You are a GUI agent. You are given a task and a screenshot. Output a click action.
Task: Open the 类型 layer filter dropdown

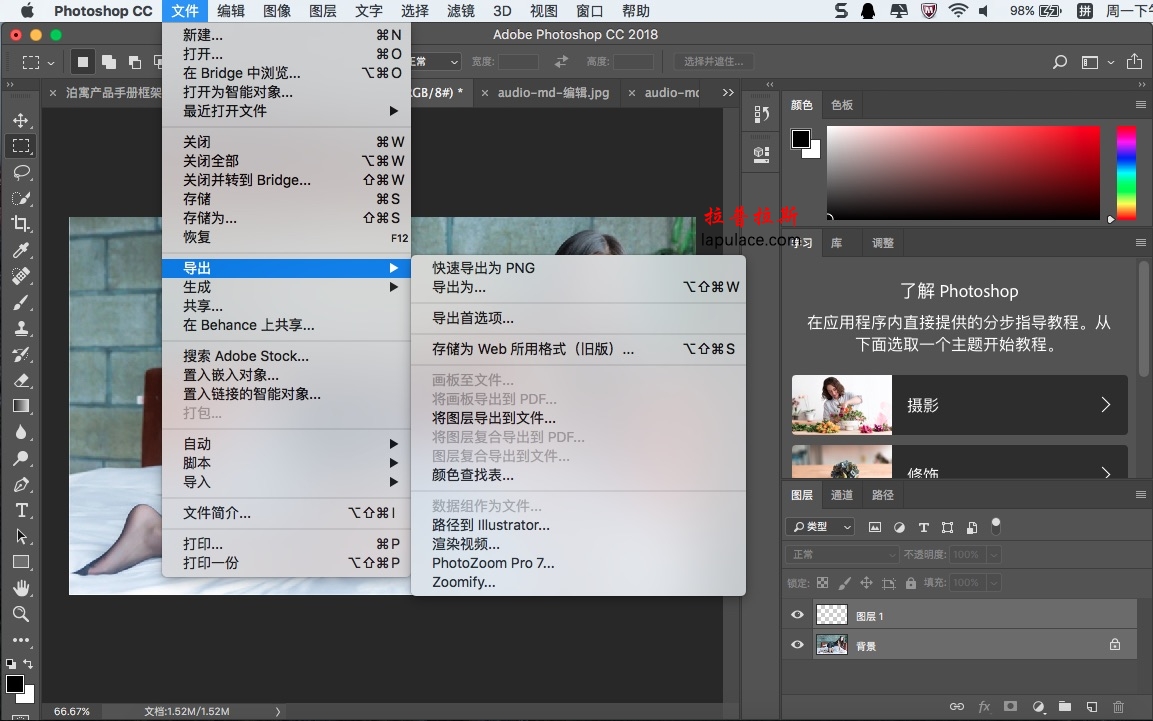coord(821,527)
